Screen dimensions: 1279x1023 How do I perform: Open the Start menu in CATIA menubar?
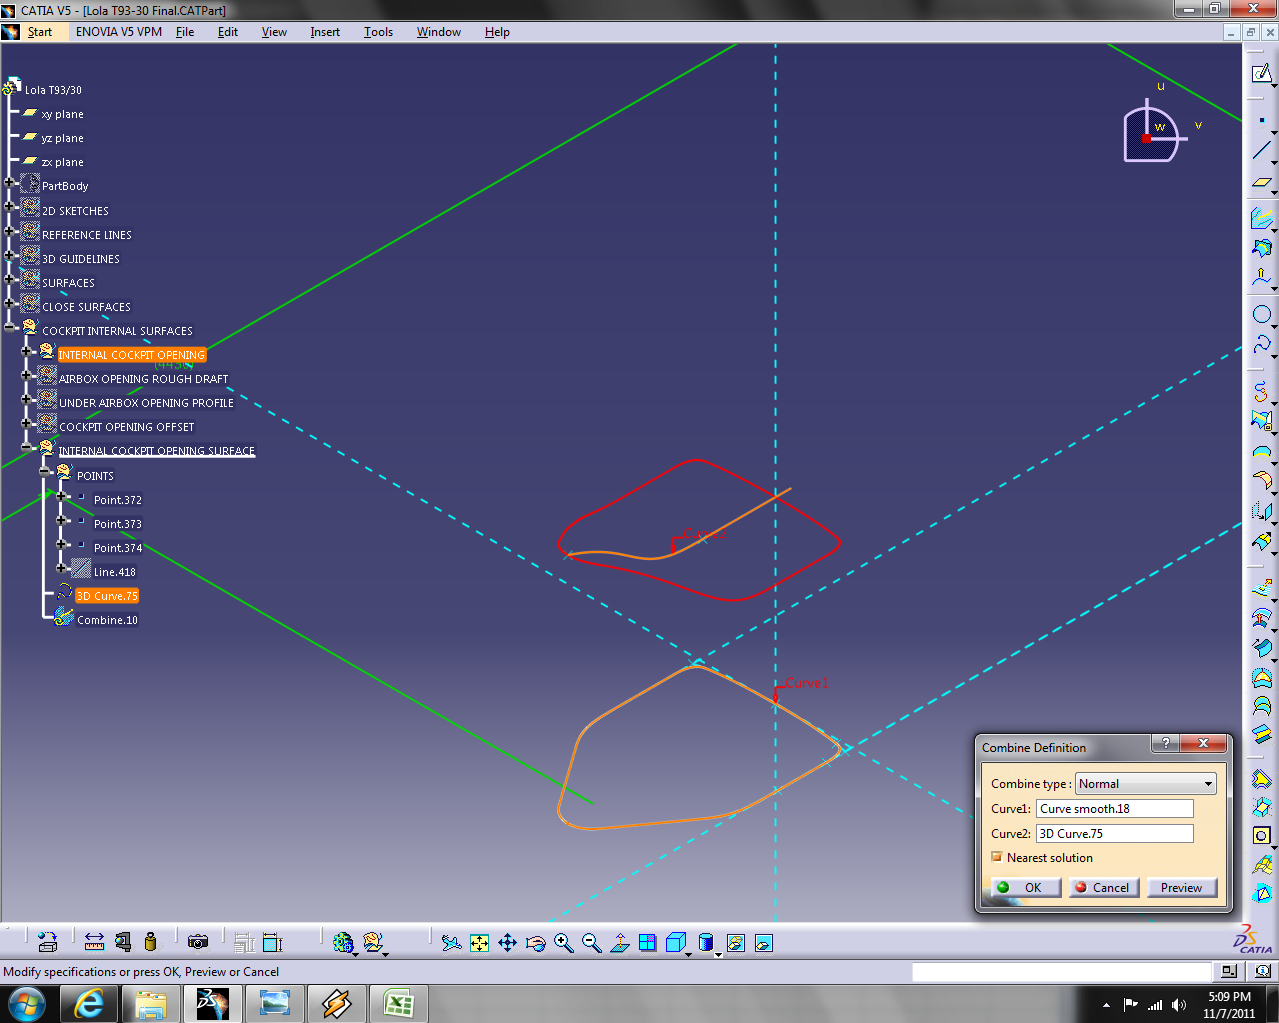click(x=39, y=32)
